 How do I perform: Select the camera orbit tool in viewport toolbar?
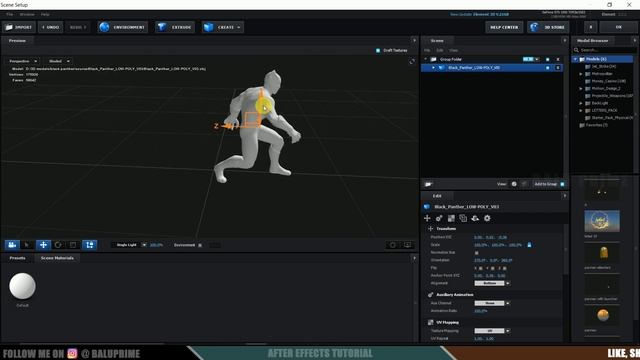[12, 245]
